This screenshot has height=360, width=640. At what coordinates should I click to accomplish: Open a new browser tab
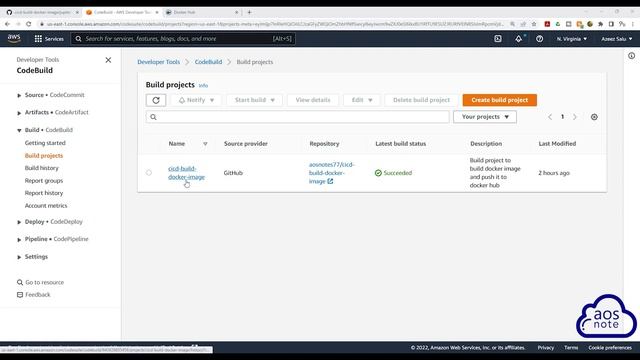pos(249,12)
